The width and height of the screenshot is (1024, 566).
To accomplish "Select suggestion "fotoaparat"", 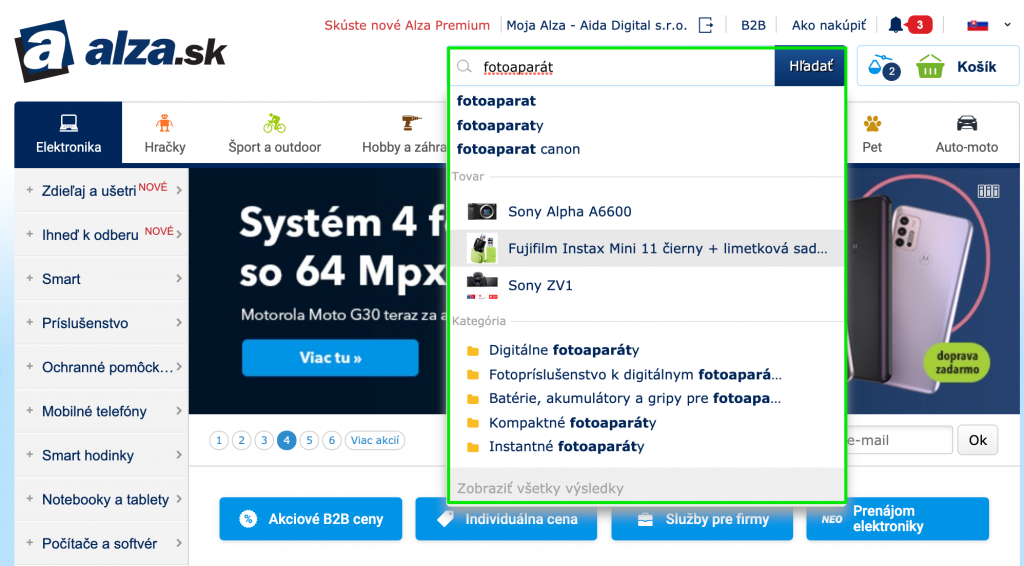I will (496, 101).
